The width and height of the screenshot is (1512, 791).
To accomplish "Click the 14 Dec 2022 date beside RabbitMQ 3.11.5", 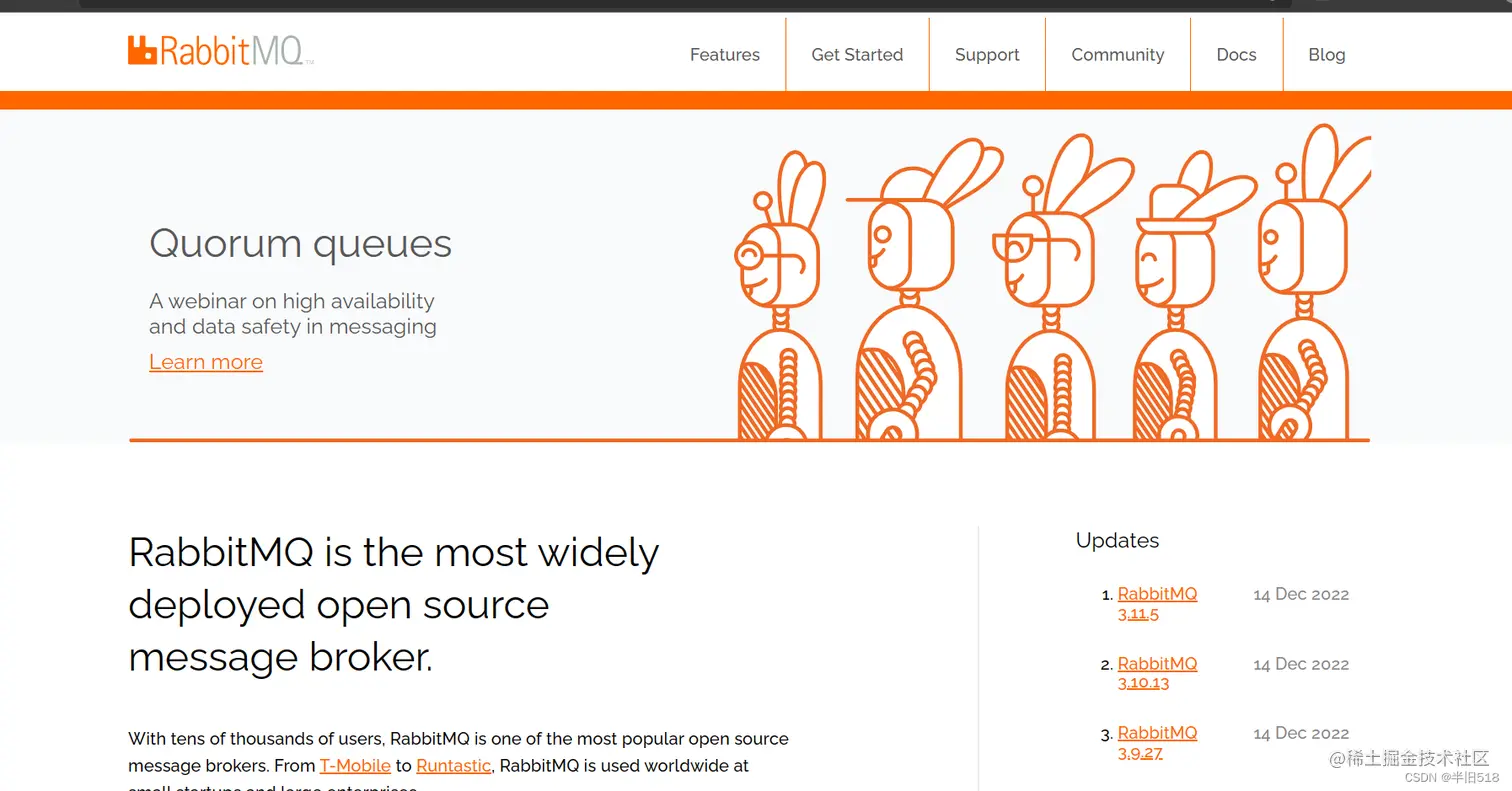I will (x=1301, y=594).
